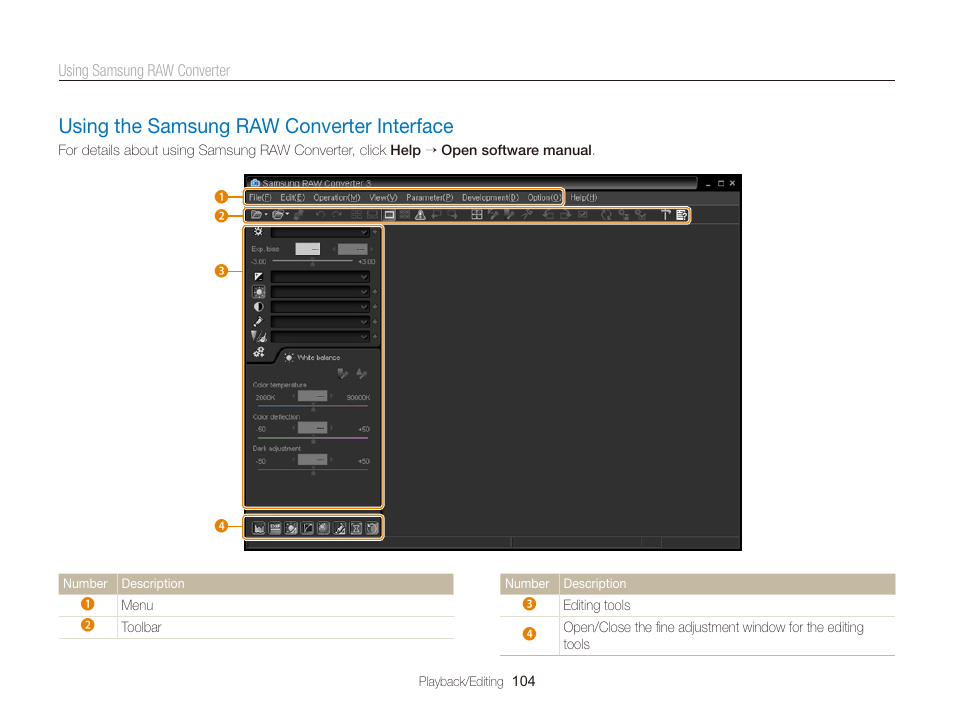Click the hammer tool icon in toolbar
The image size is (954, 720).
(x=666, y=215)
